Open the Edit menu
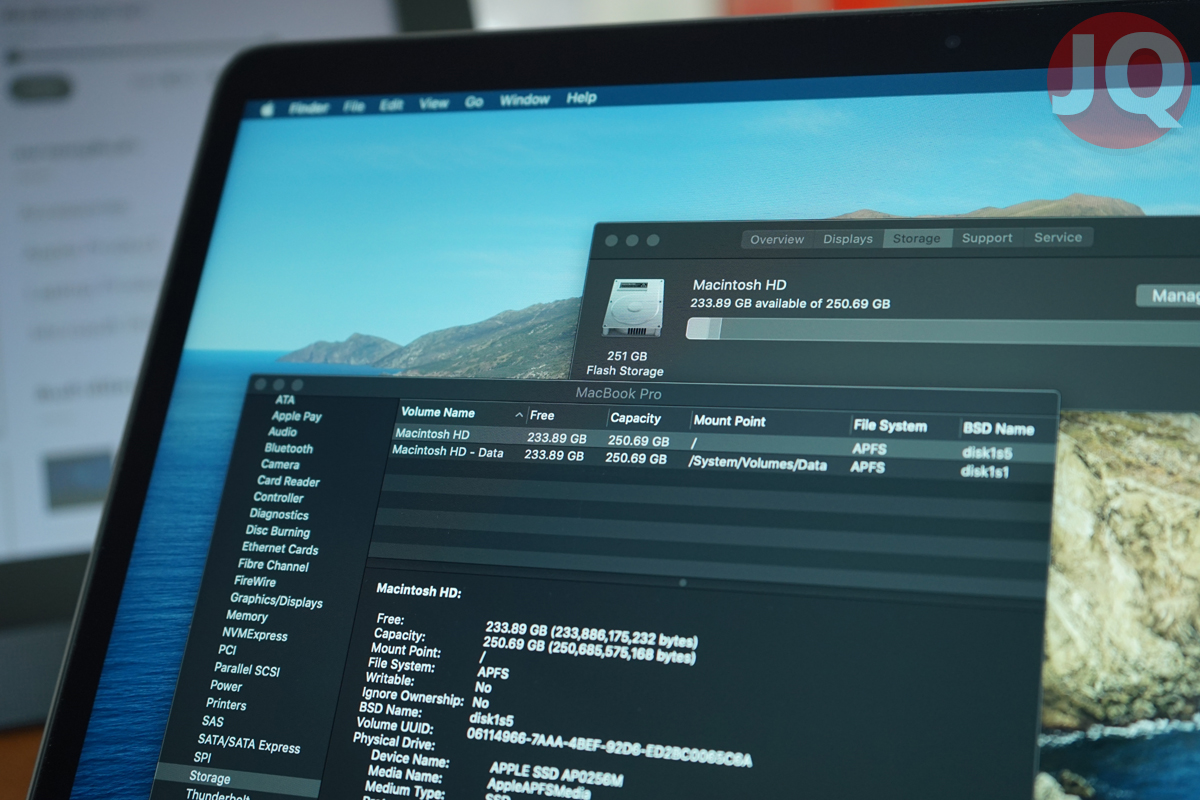The width and height of the screenshot is (1200, 800). click(x=391, y=104)
